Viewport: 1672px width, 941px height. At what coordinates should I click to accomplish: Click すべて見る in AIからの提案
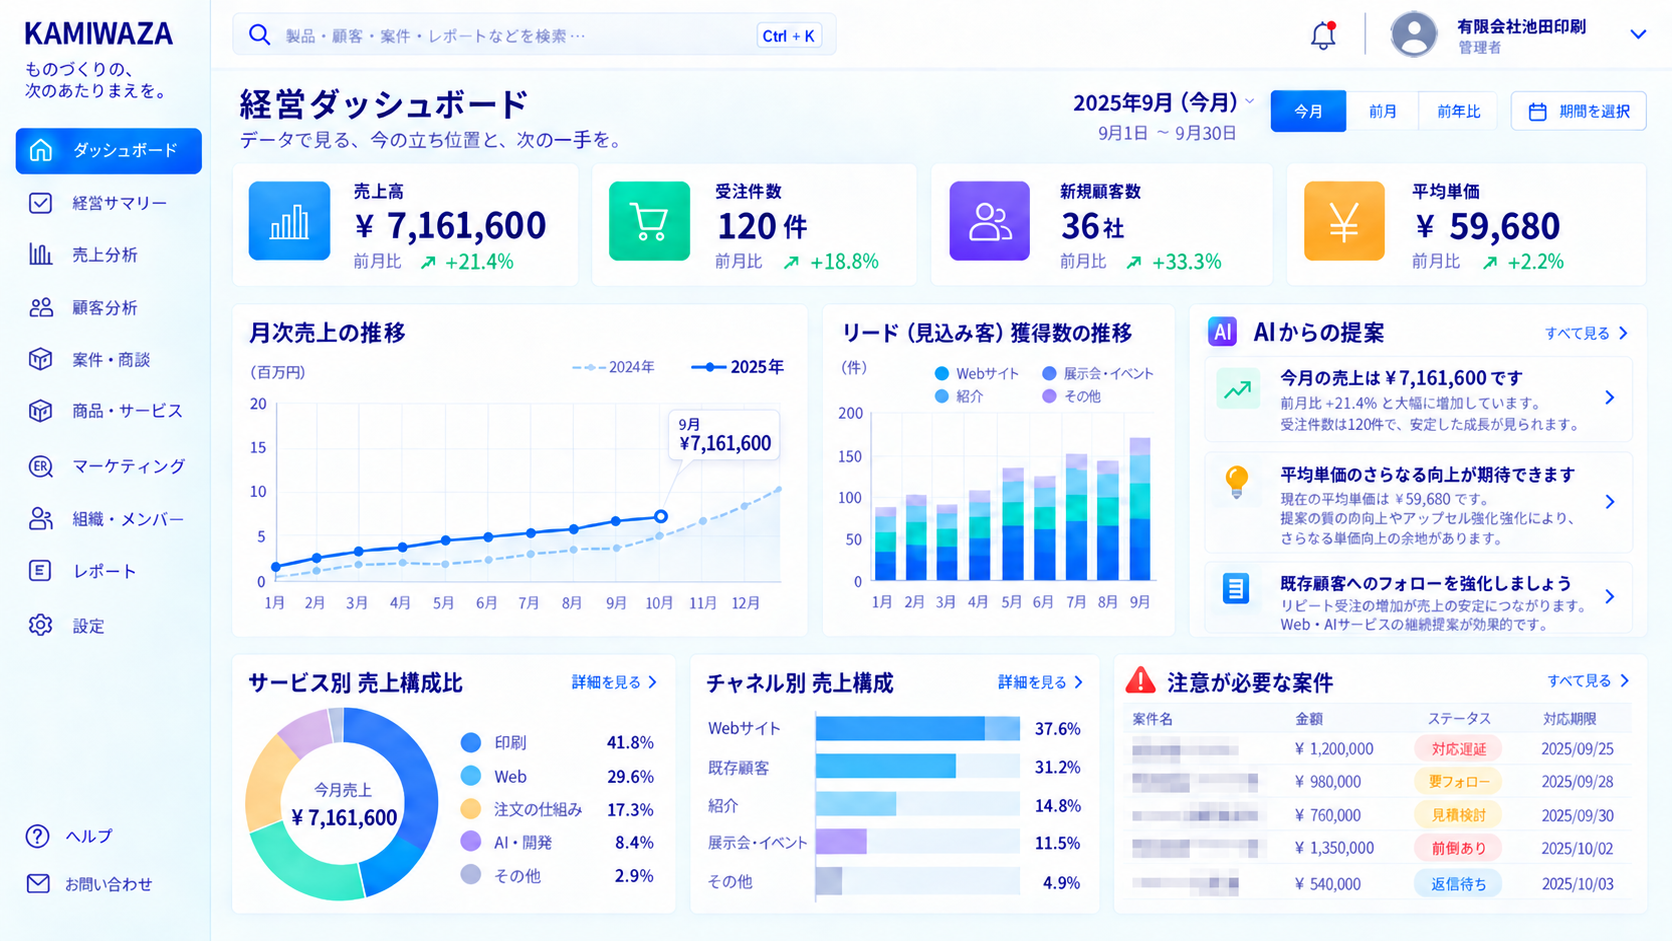click(x=1586, y=333)
